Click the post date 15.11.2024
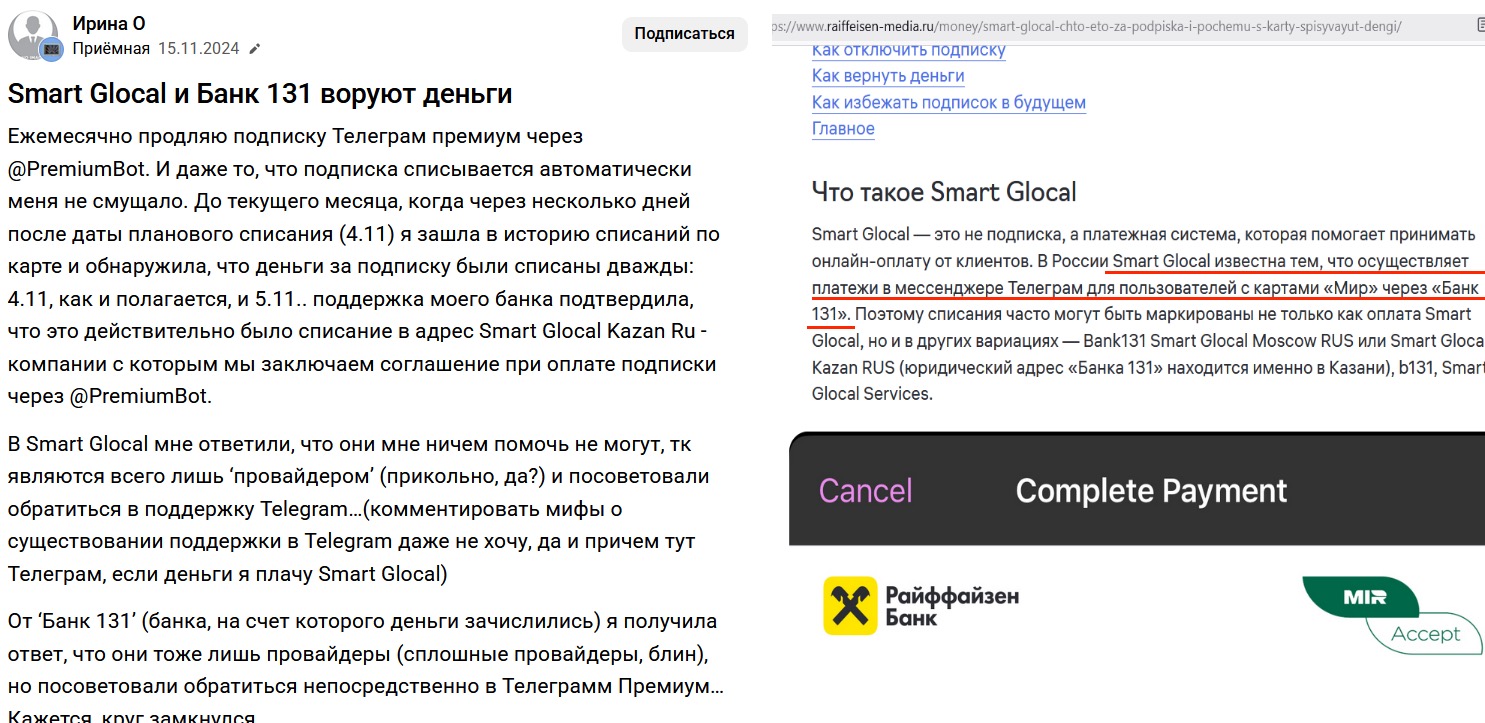The image size is (1485, 723). coord(199,48)
